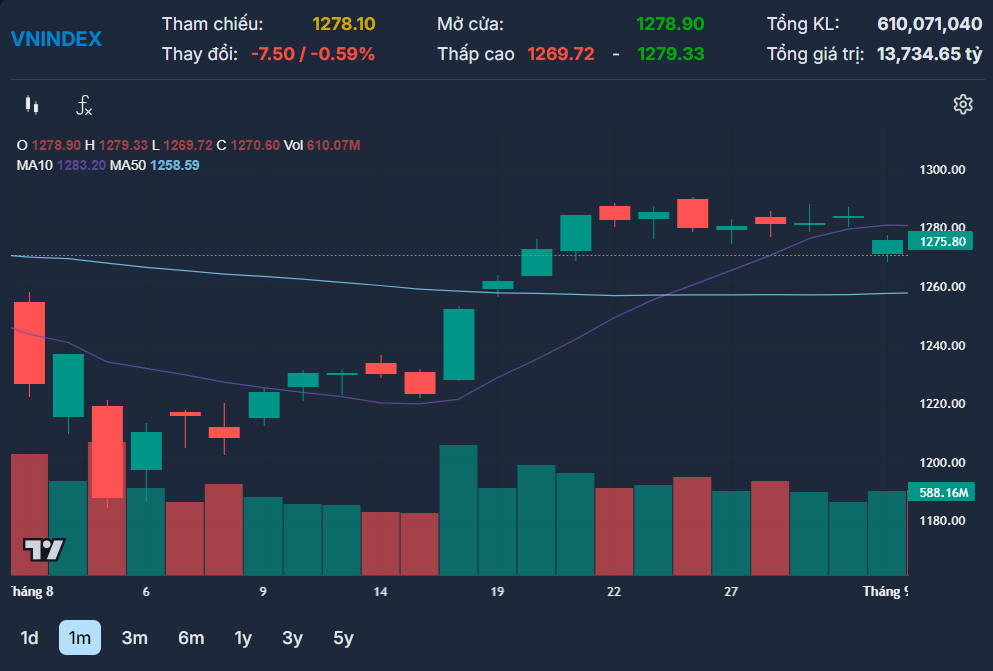
Task: Switch to the 5y time range
Action: point(343,637)
